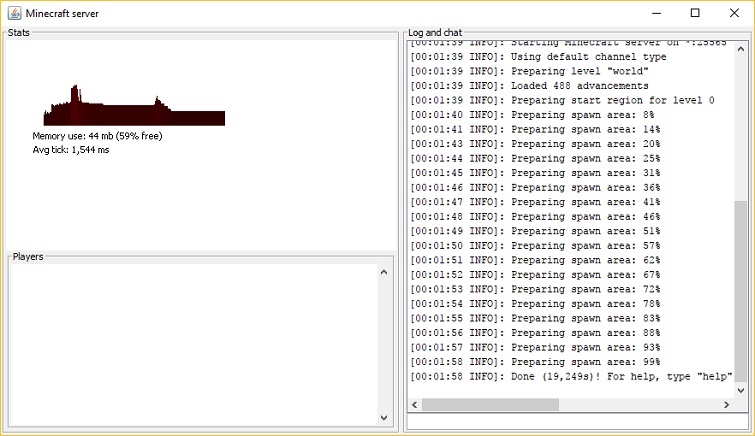Focus the command input field below the log

pyautogui.click(x=577, y=423)
